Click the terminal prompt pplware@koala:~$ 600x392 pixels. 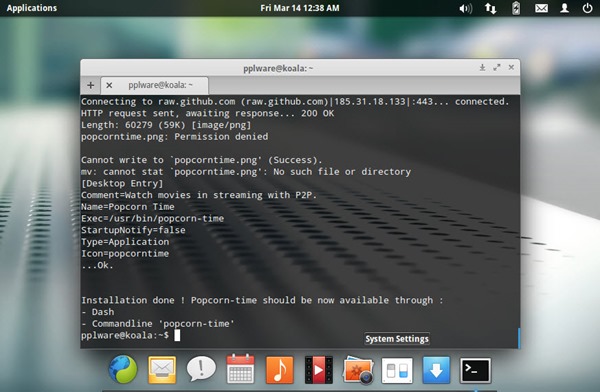[125, 335]
